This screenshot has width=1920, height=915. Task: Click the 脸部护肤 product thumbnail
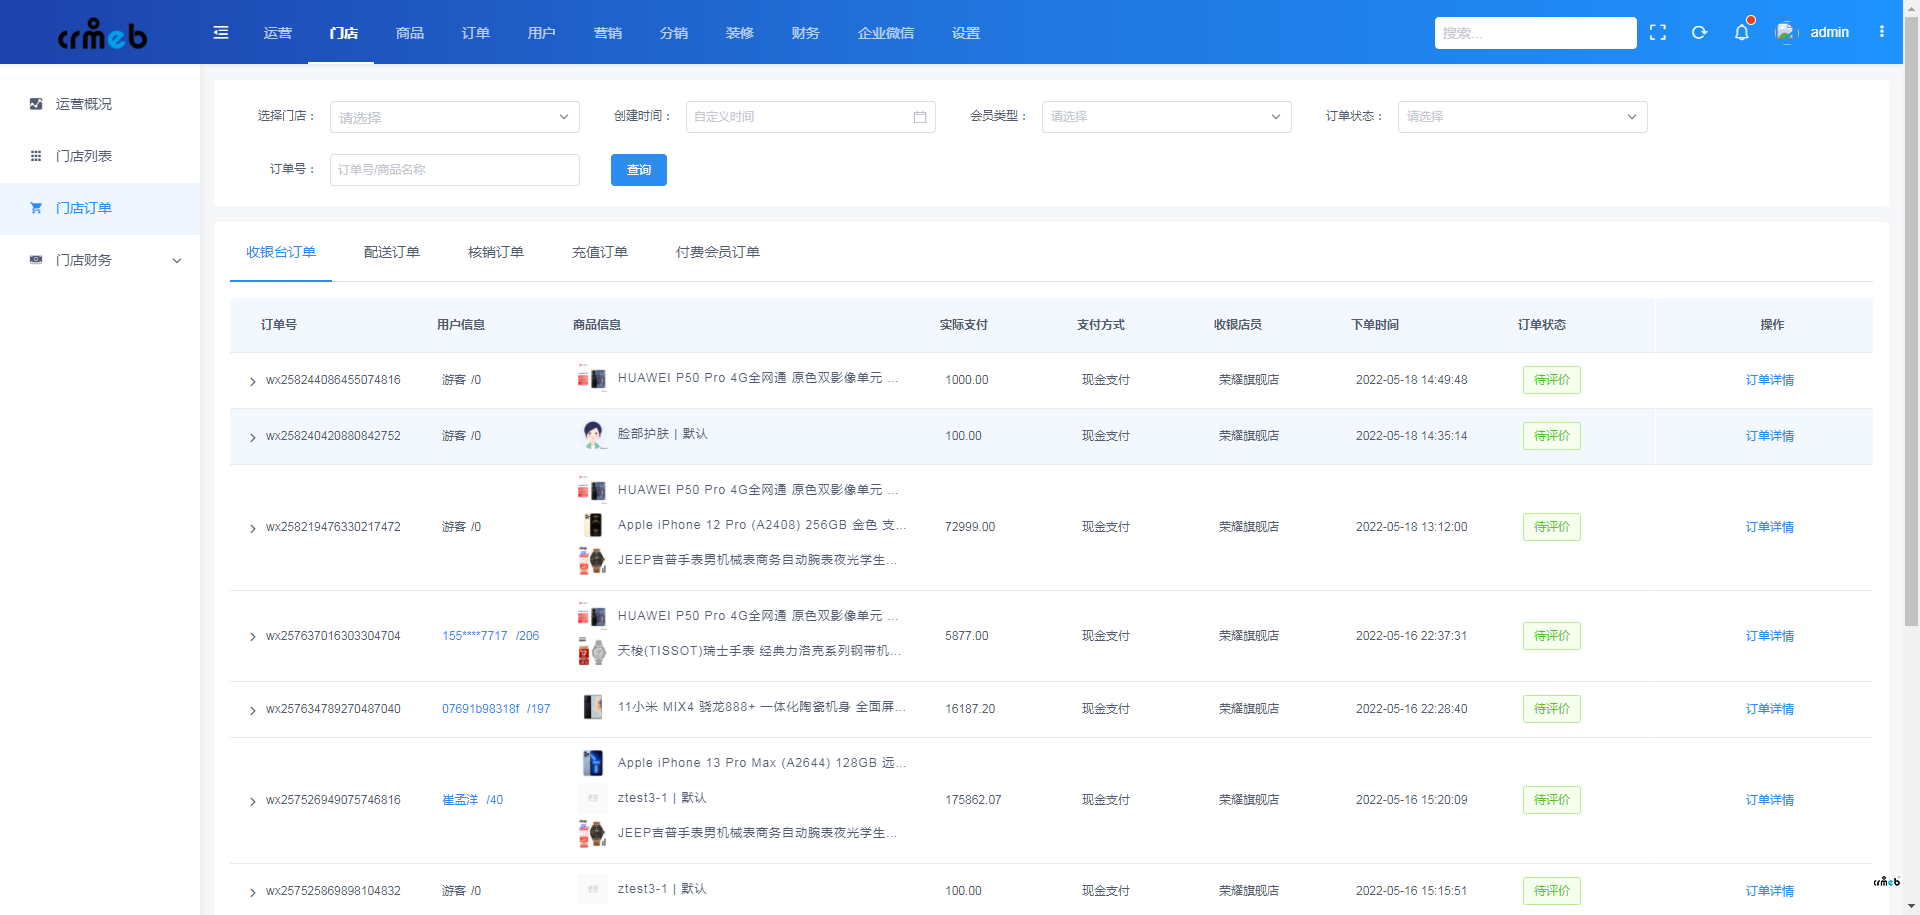(593, 435)
